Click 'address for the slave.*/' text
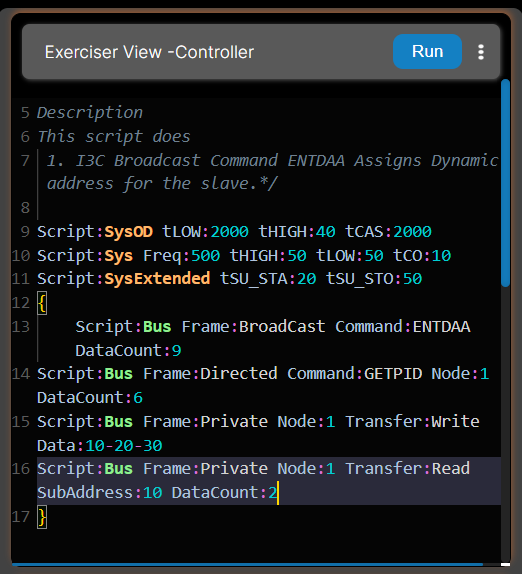 coord(163,183)
